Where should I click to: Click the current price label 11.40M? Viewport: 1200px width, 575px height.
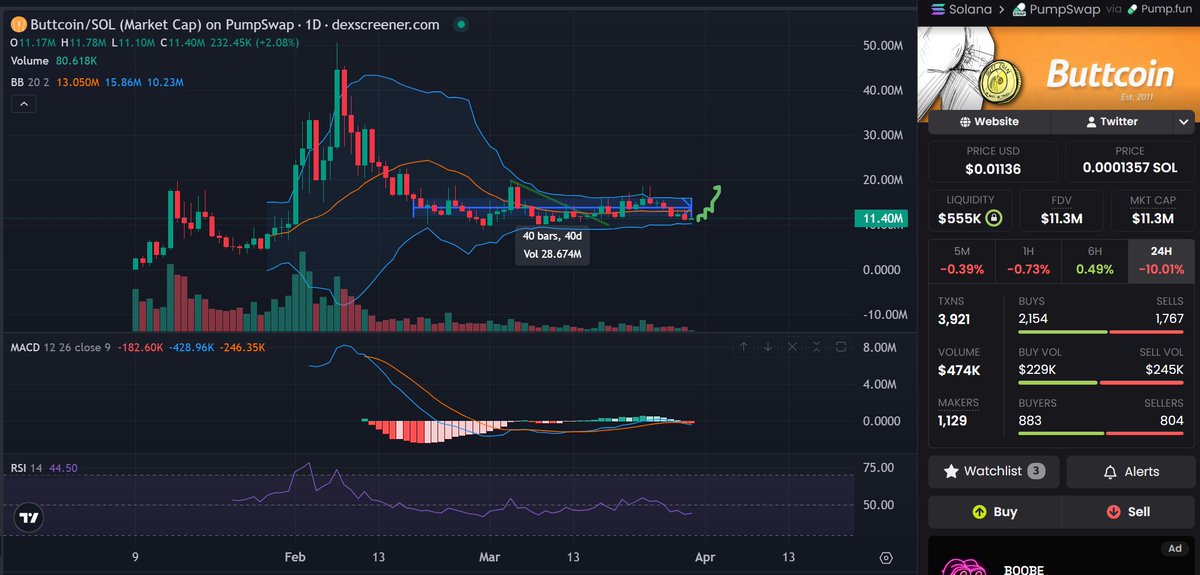(x=882, y=218)
